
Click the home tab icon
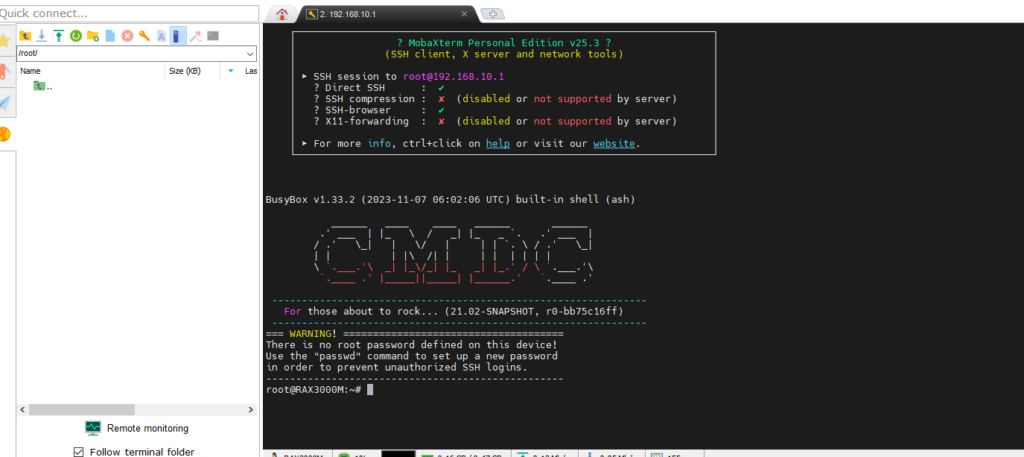[282, 14]
